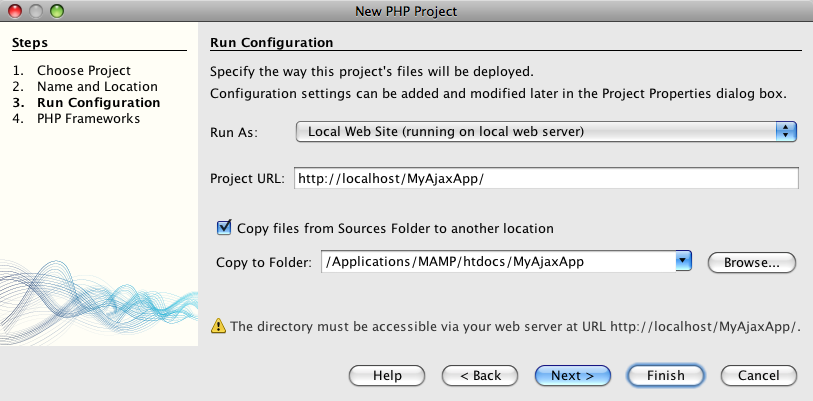Focus the Project URL text field
Screen dimensions: 813x401
click(544, 178)
